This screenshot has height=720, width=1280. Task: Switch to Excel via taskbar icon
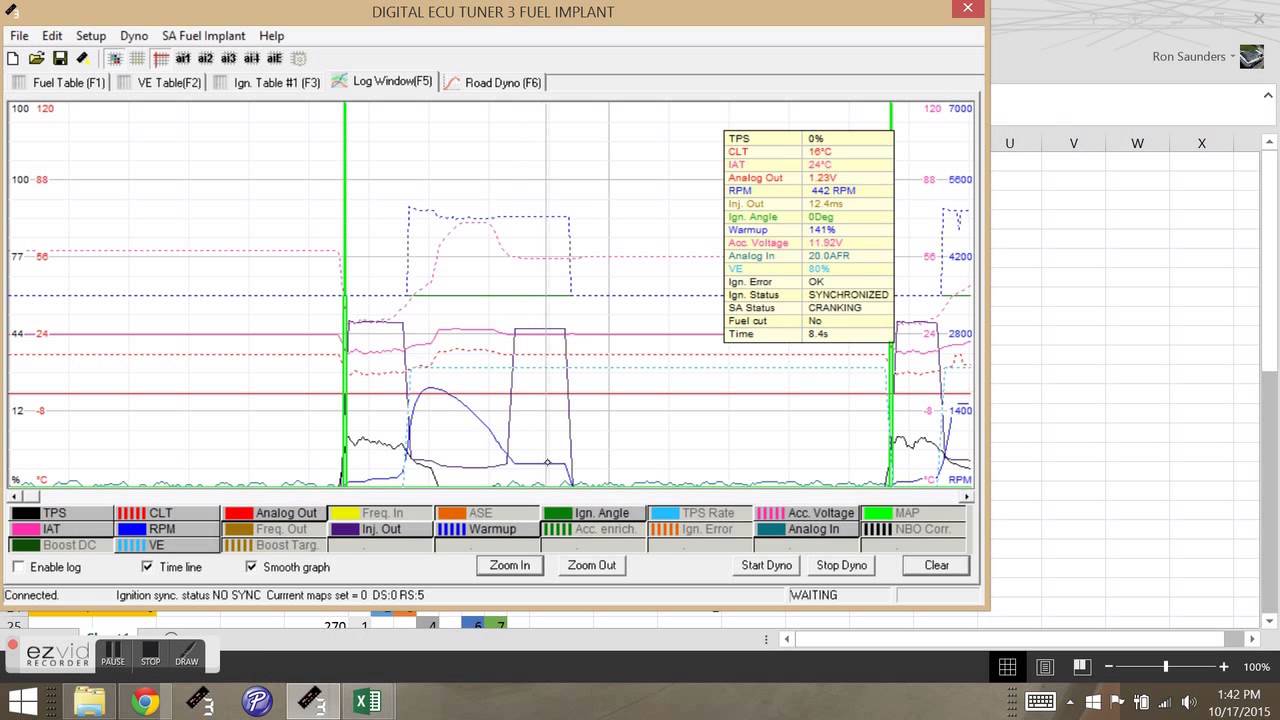pos(367,701)
